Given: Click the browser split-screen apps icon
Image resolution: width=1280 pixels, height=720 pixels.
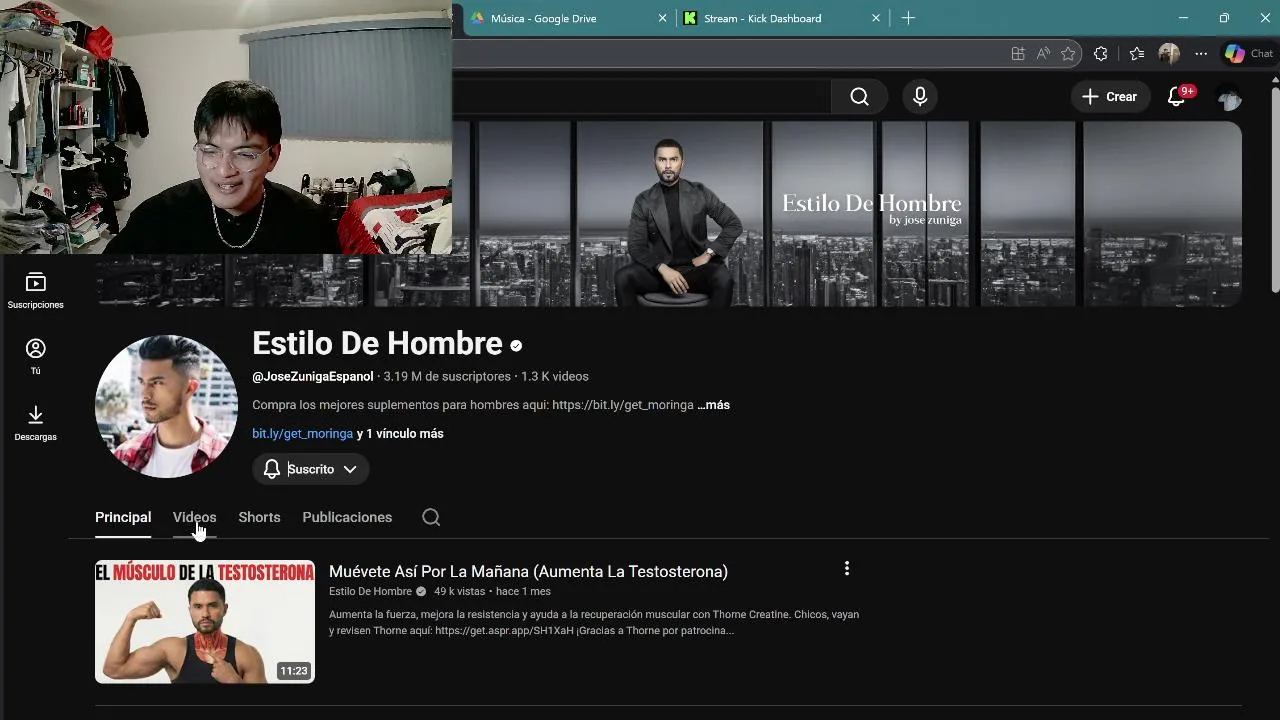Looking at the screenshot, I should (x=1018, y=54).
